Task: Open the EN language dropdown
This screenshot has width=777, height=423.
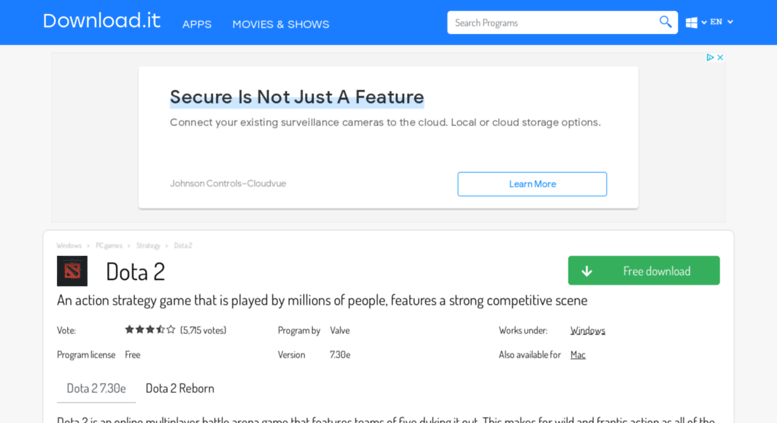Action: 722,22
